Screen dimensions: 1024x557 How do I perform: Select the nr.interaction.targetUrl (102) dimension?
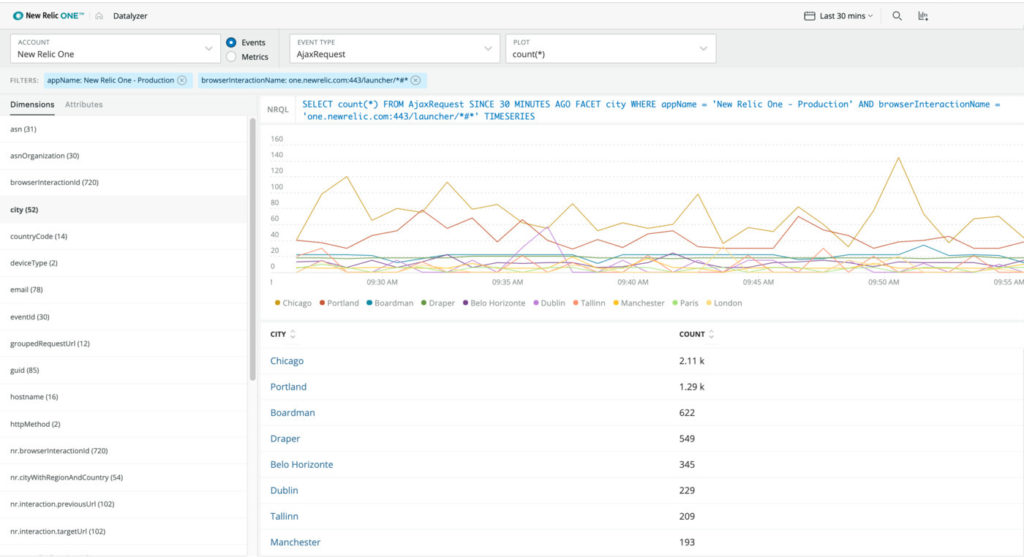tap(124, 532)
